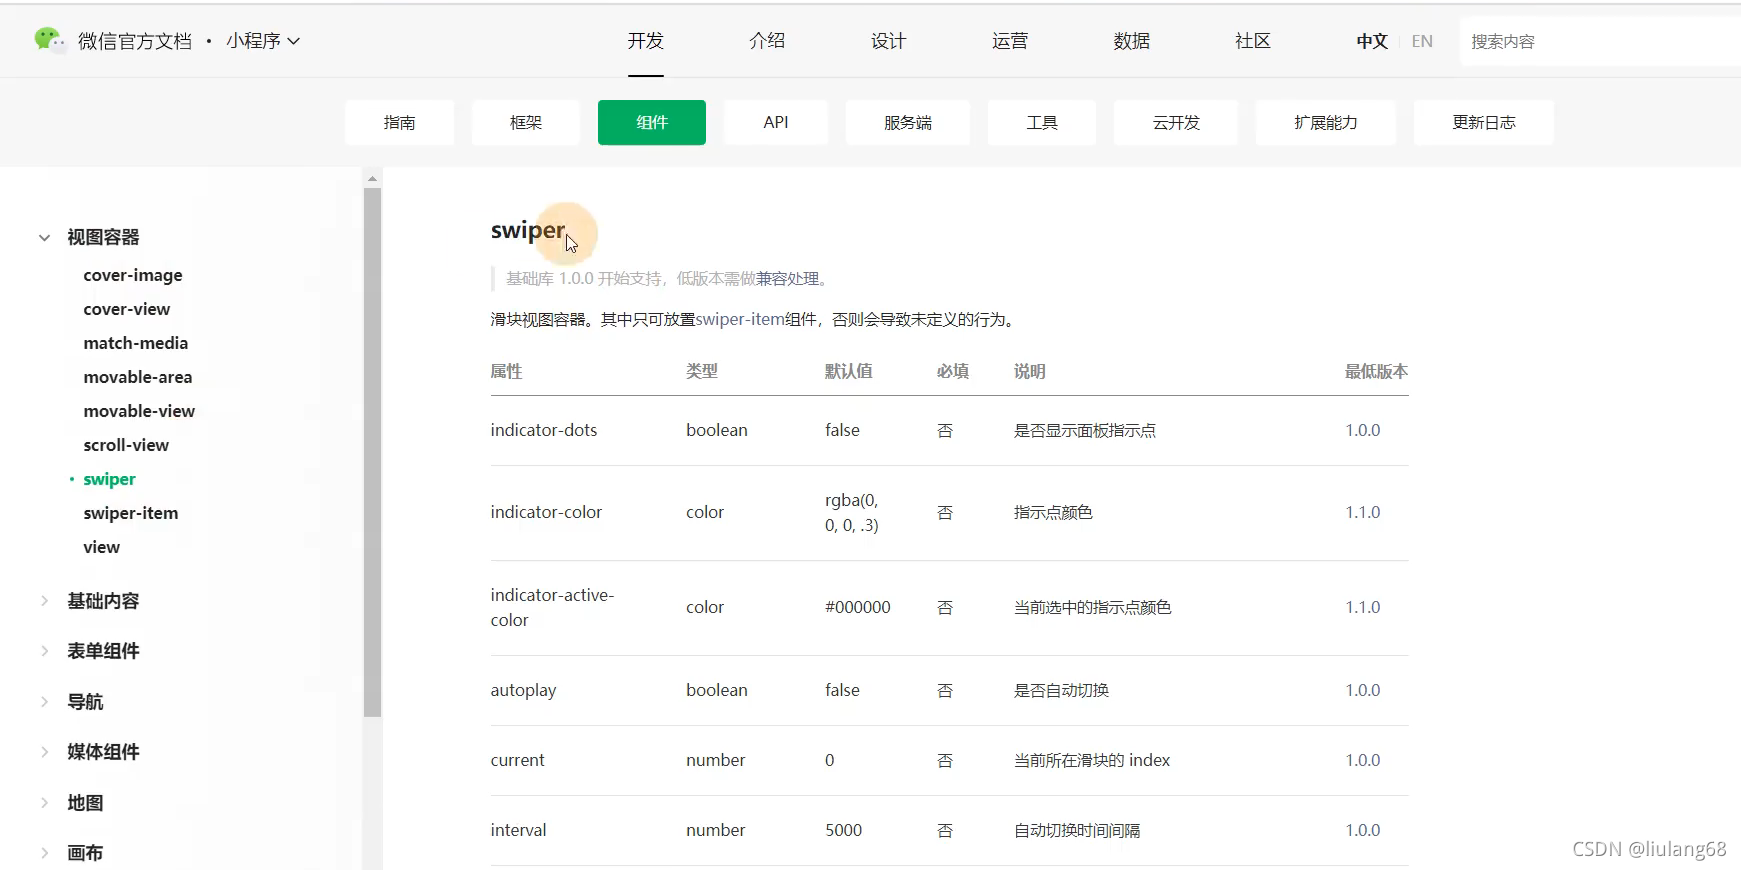Viewport: 1741px width, 870px height.
Task: Click the WeChat logo icon
Action: pyautogui.click(x=49, y=40)
